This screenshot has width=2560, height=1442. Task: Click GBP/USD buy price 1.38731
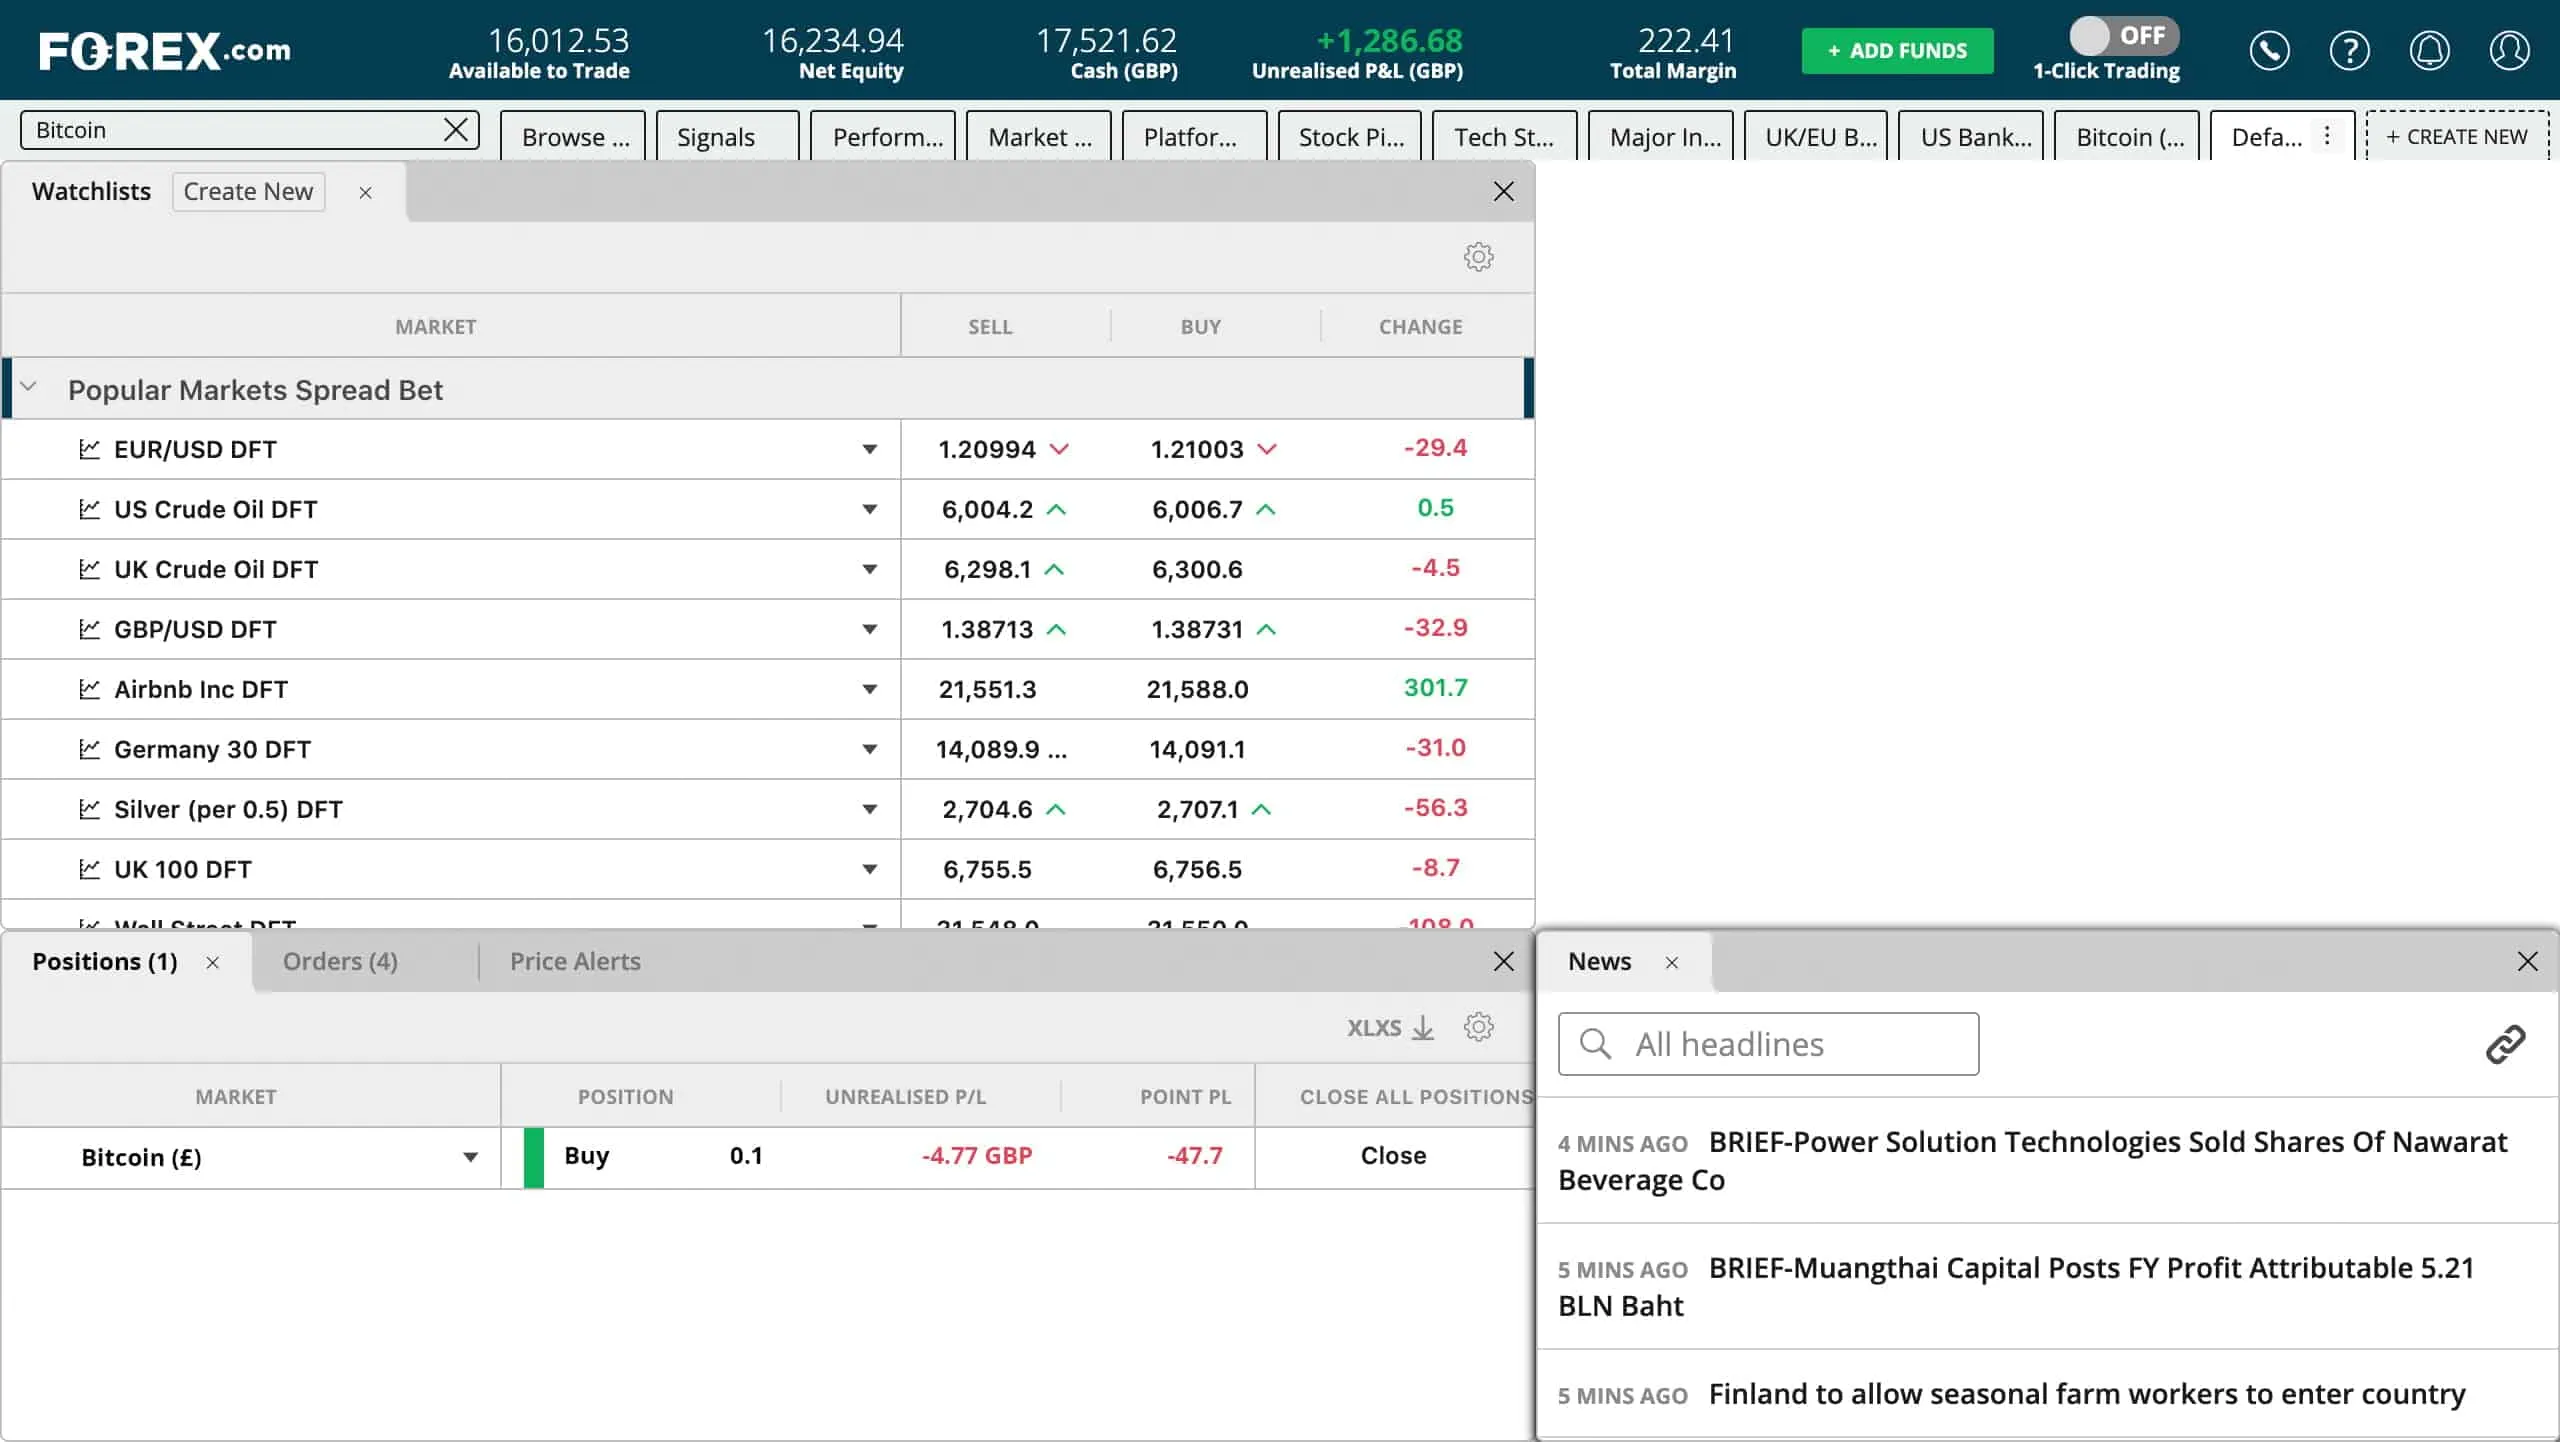click(1197, 629)
